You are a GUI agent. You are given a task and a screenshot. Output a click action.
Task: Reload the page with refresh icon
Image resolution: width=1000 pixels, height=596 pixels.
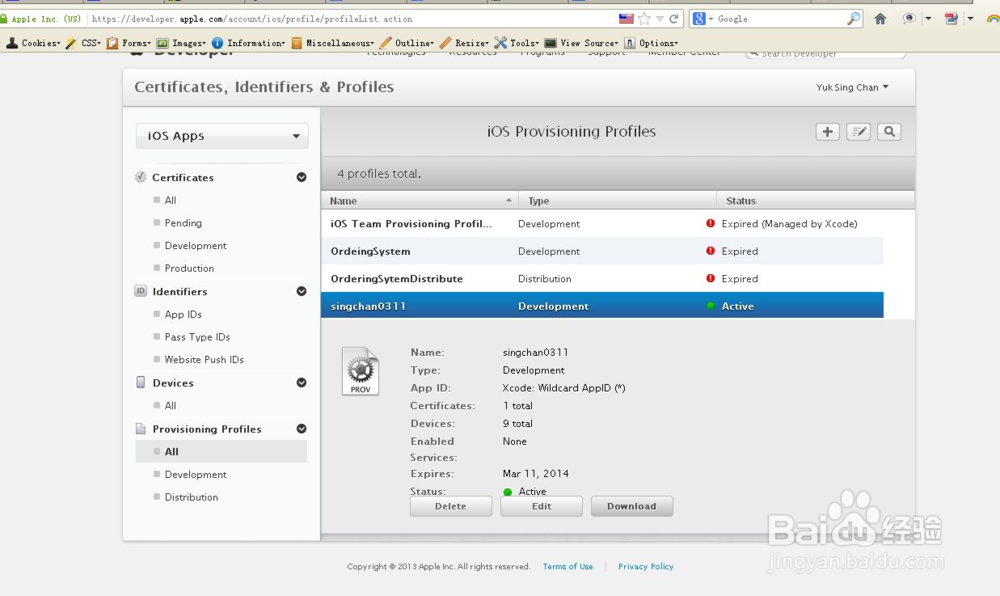(x=673, y=18)
